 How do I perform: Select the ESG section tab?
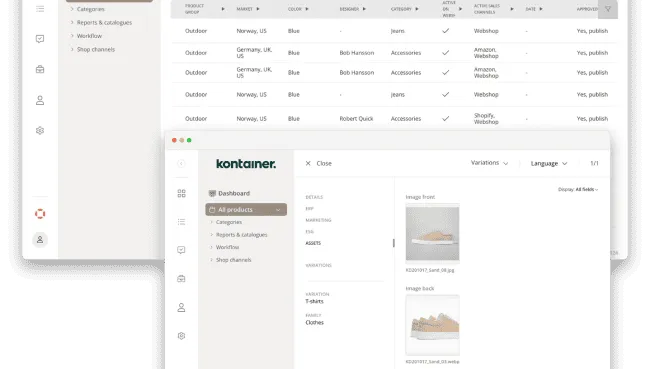(x=310, y=232)
